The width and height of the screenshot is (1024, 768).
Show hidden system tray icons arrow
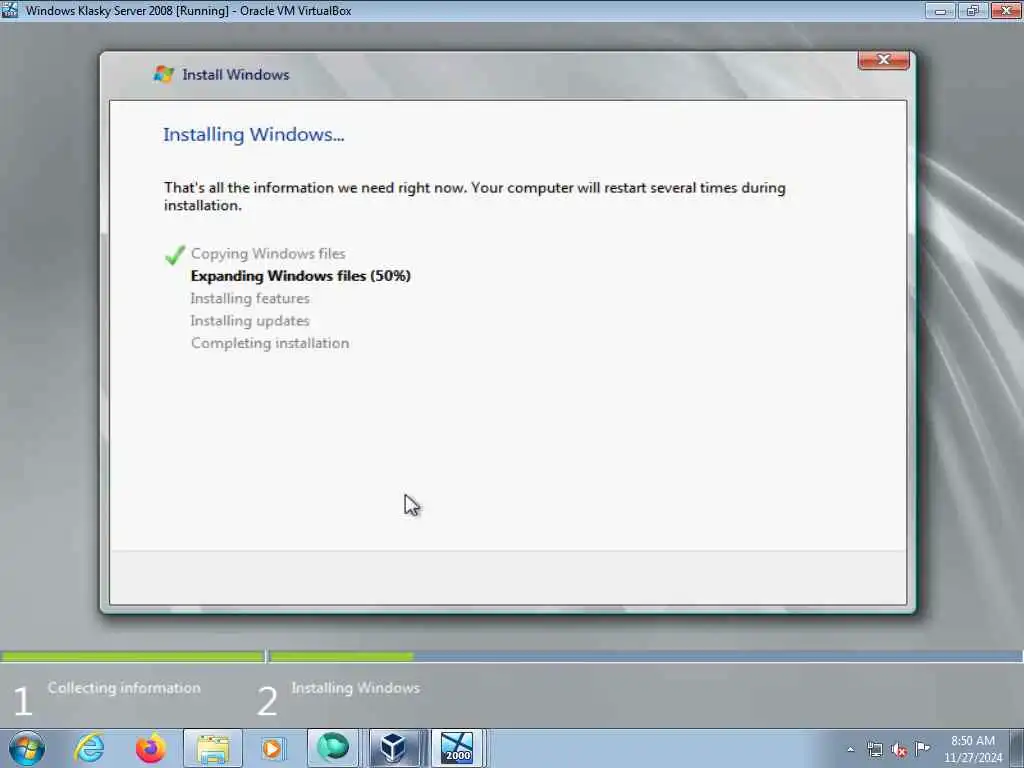[850, 750]
